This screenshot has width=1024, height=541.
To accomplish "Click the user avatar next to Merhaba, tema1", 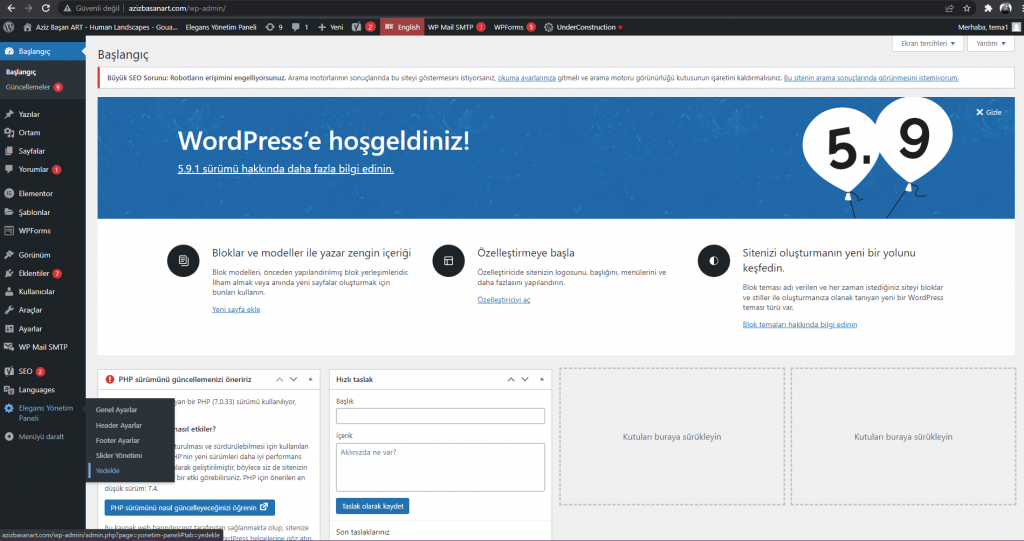I will tap(1016, 27).
